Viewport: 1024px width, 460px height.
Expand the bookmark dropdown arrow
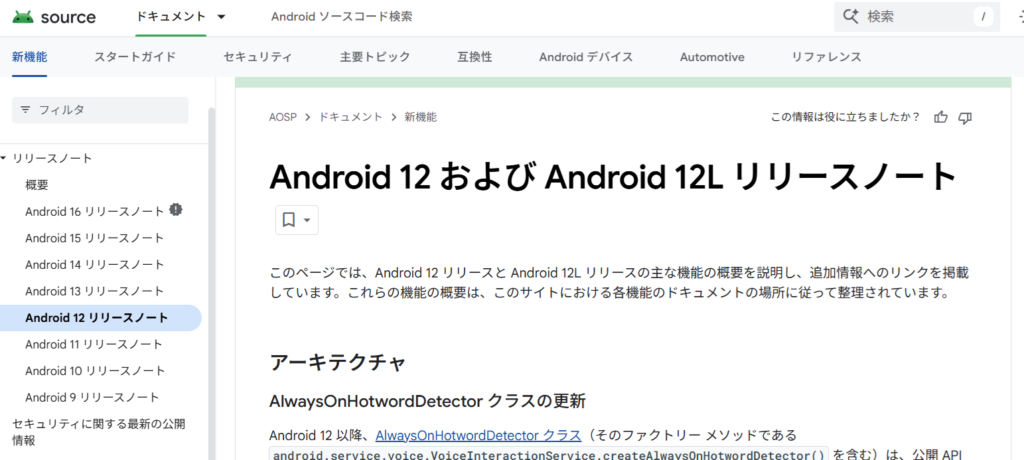pyautogui.click(x=307, y=220)
